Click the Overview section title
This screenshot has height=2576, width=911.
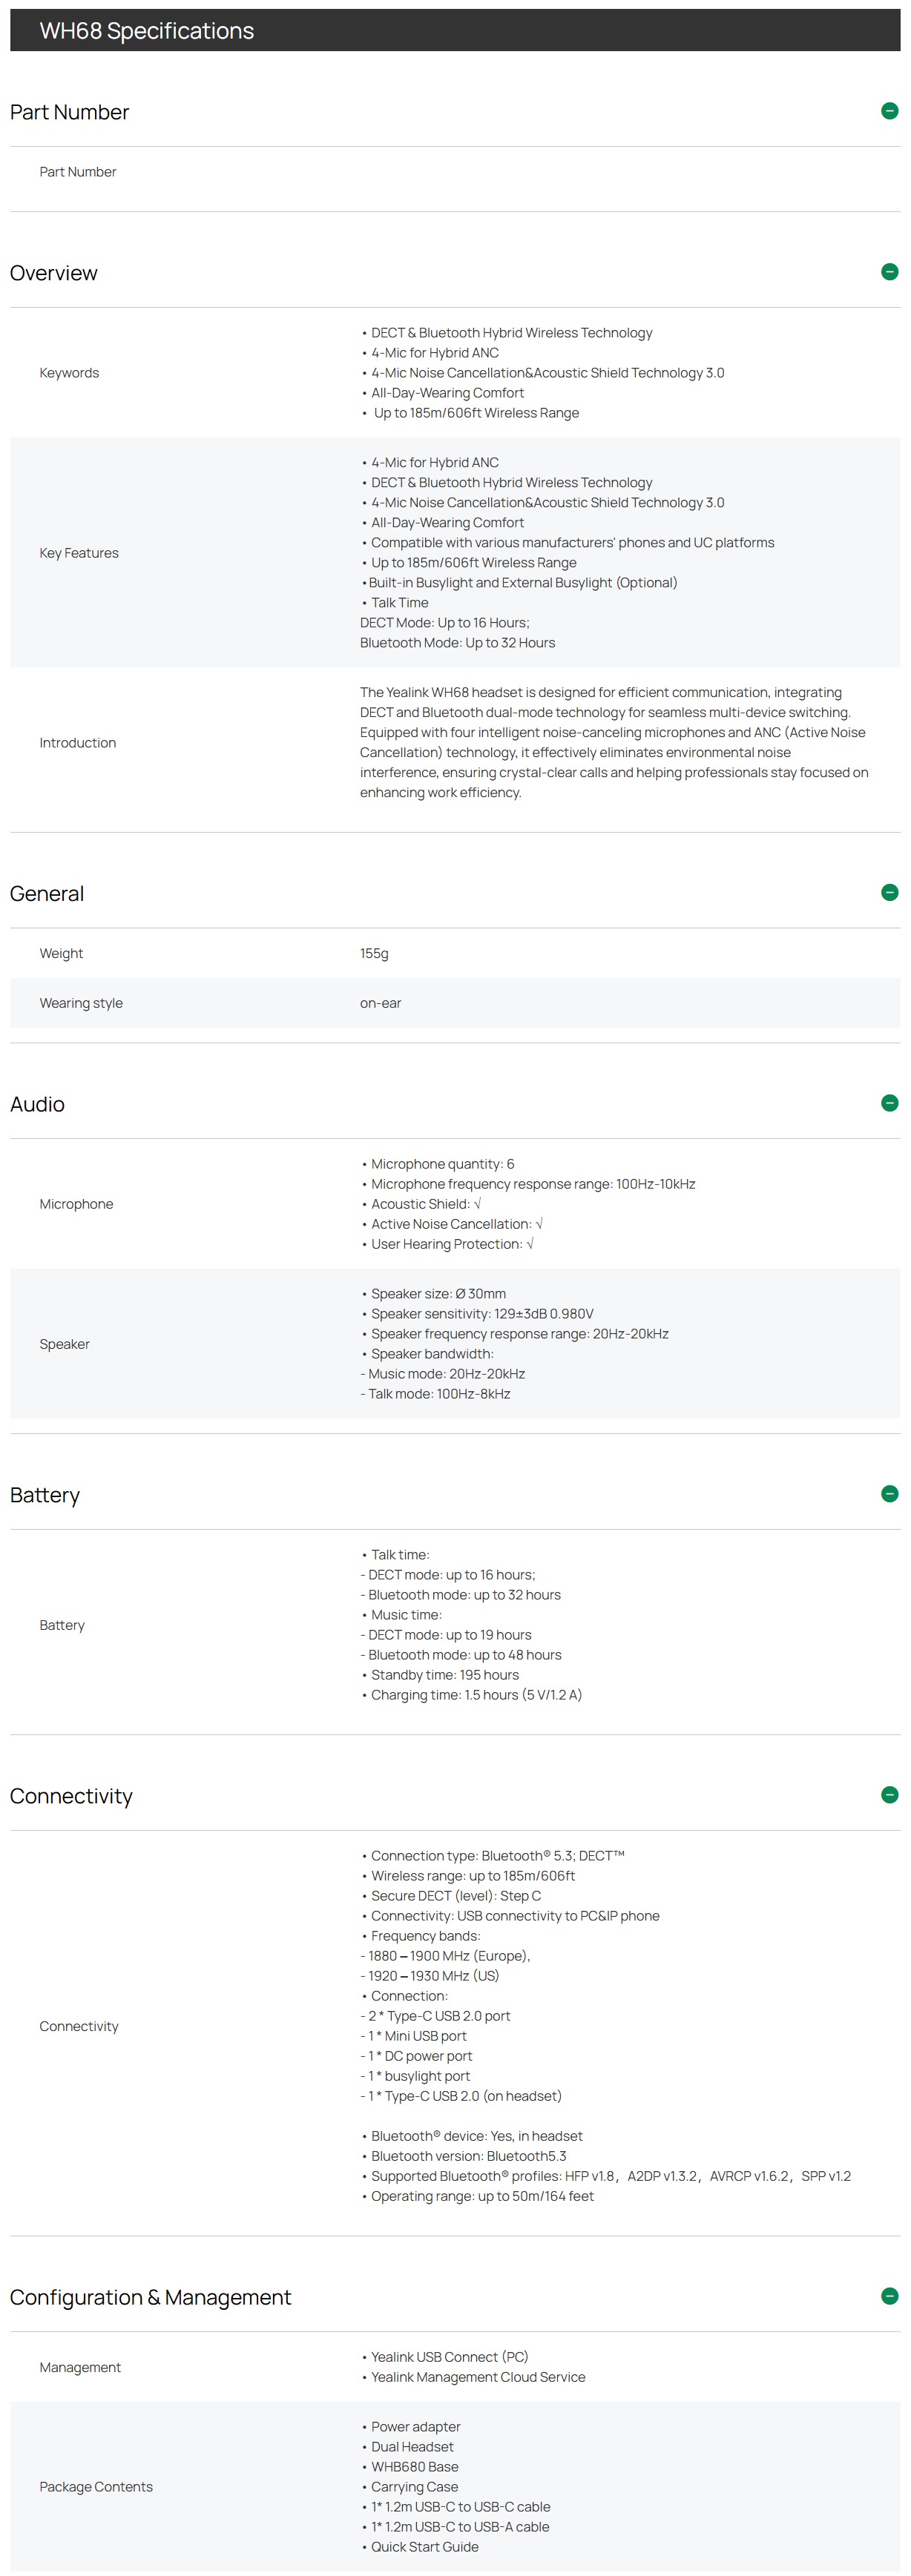[x=54, y=273]
